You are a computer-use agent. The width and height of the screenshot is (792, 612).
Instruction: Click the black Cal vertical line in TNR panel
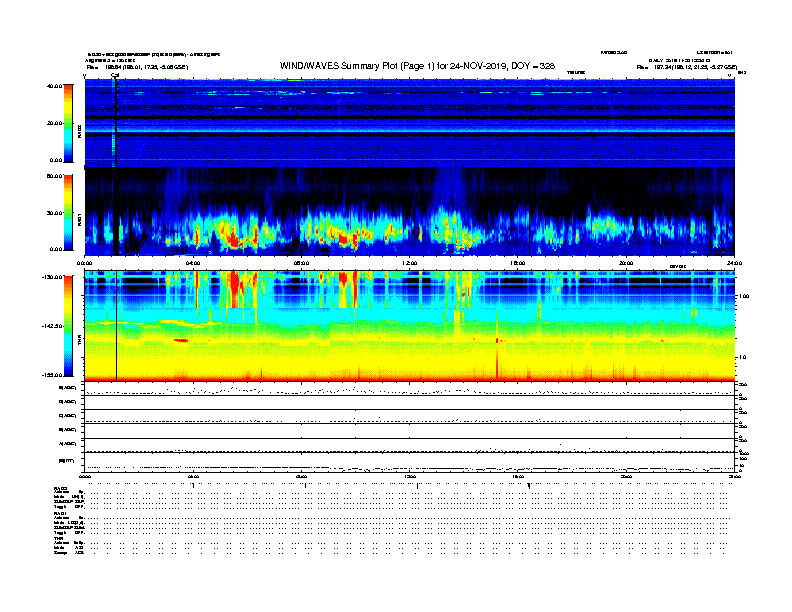[x=117, y=326]
